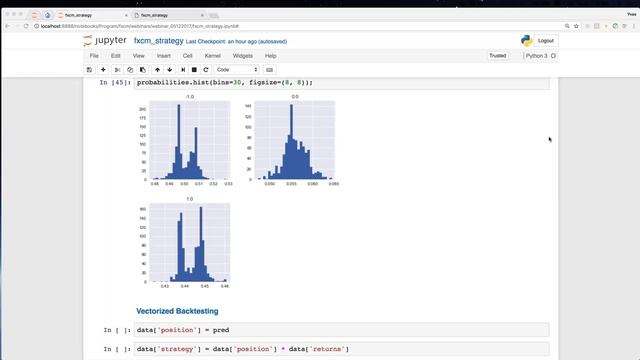Click the In [45] prompt label
Screen dimensions: 640x360
116,82
